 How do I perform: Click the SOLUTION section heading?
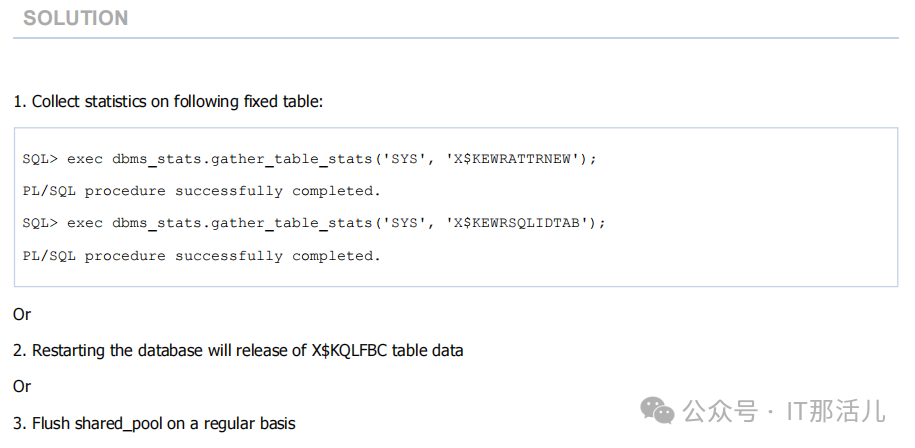click(x=76, y=18)
